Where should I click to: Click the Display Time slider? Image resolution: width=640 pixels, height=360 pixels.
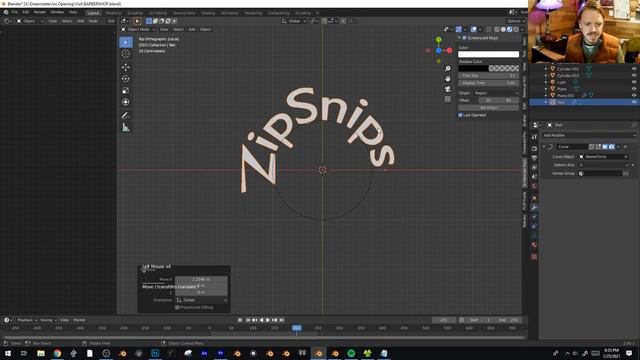click(x=489, y=83)
